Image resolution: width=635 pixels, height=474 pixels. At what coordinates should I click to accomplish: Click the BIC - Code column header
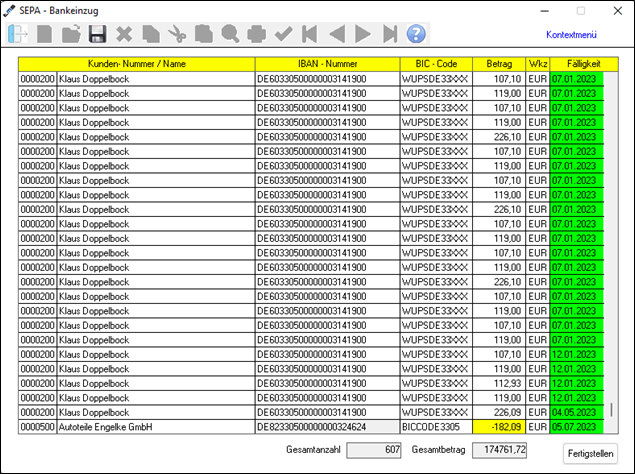(436, 64)
